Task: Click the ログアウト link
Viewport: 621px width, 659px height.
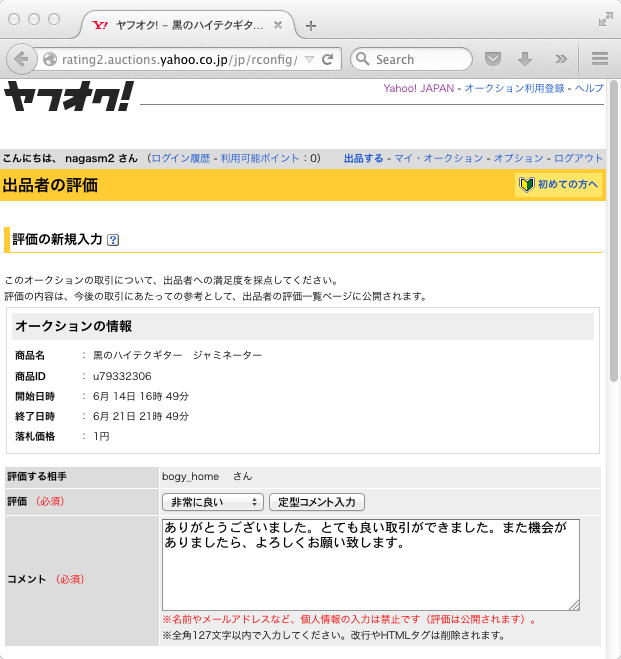Action: click(x=579, y=158)
